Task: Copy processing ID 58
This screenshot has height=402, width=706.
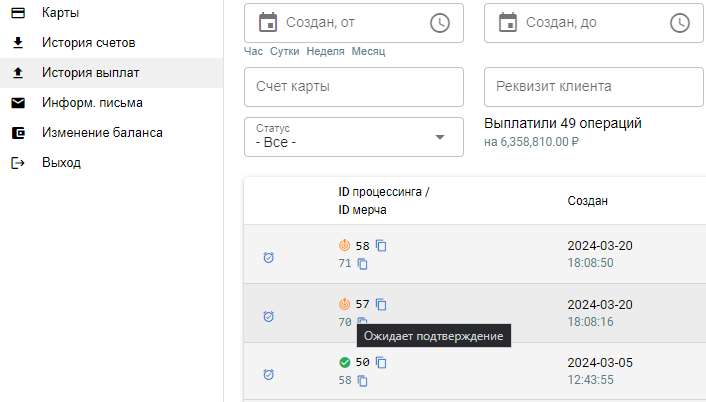Action: point(381,246)
